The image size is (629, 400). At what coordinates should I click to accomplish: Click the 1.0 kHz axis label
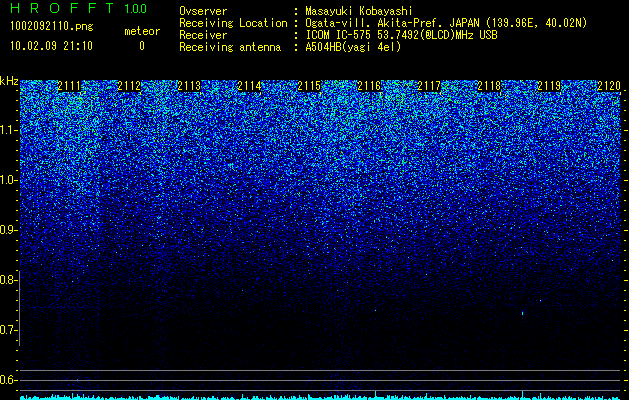[x=8, y=180]
